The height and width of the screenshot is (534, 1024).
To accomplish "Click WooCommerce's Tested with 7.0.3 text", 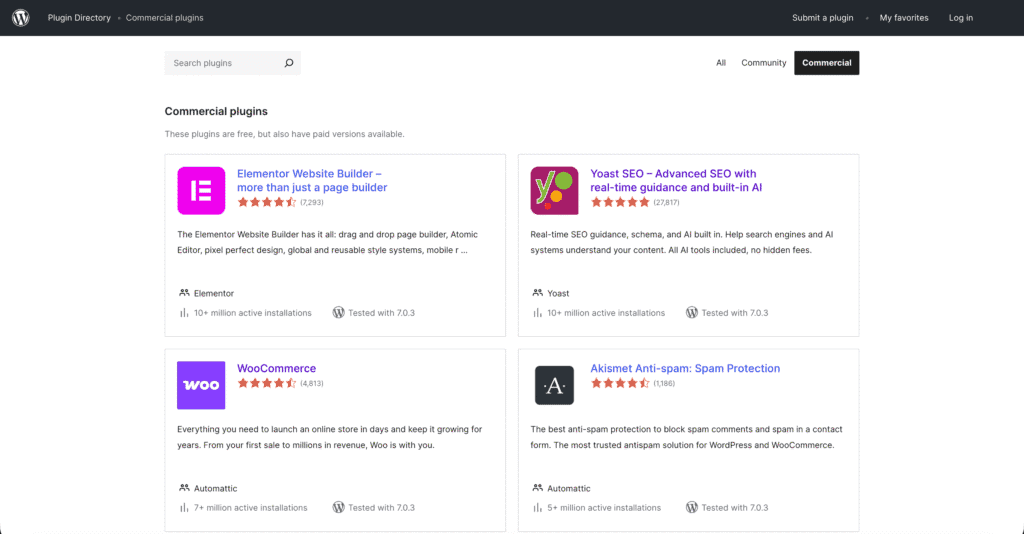I will (x=381, y=507).
